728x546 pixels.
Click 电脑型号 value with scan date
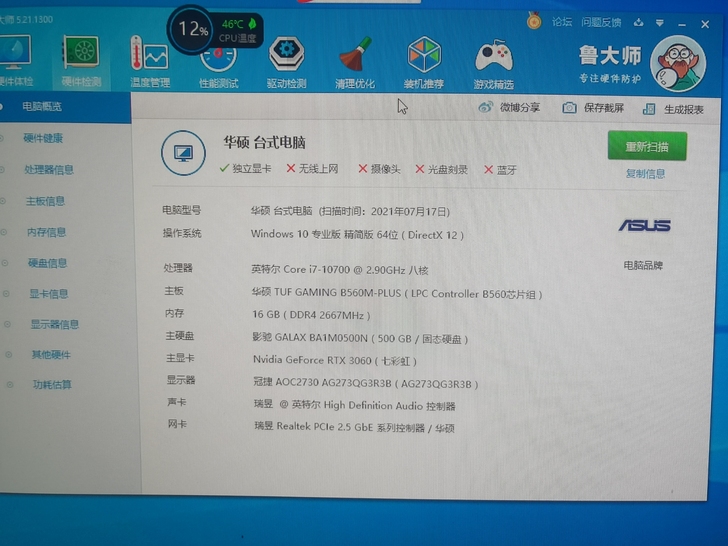point(350,211)
